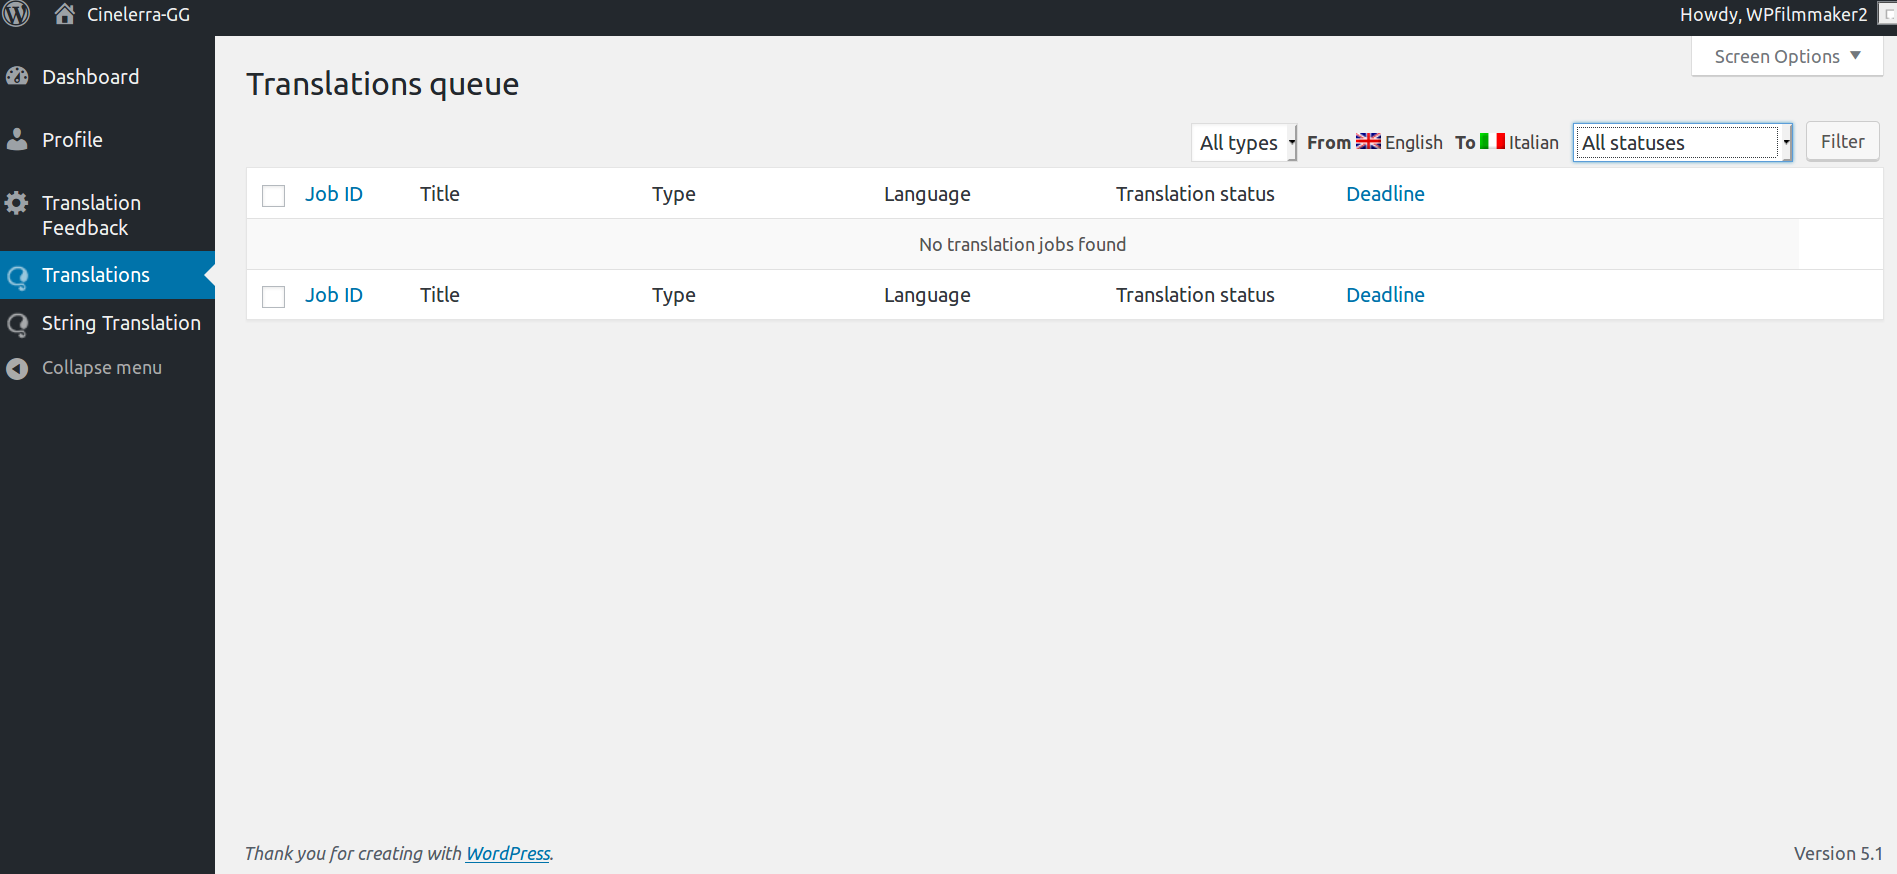
Task: Expand the Screen Options panel
Action: [1786, 57]
